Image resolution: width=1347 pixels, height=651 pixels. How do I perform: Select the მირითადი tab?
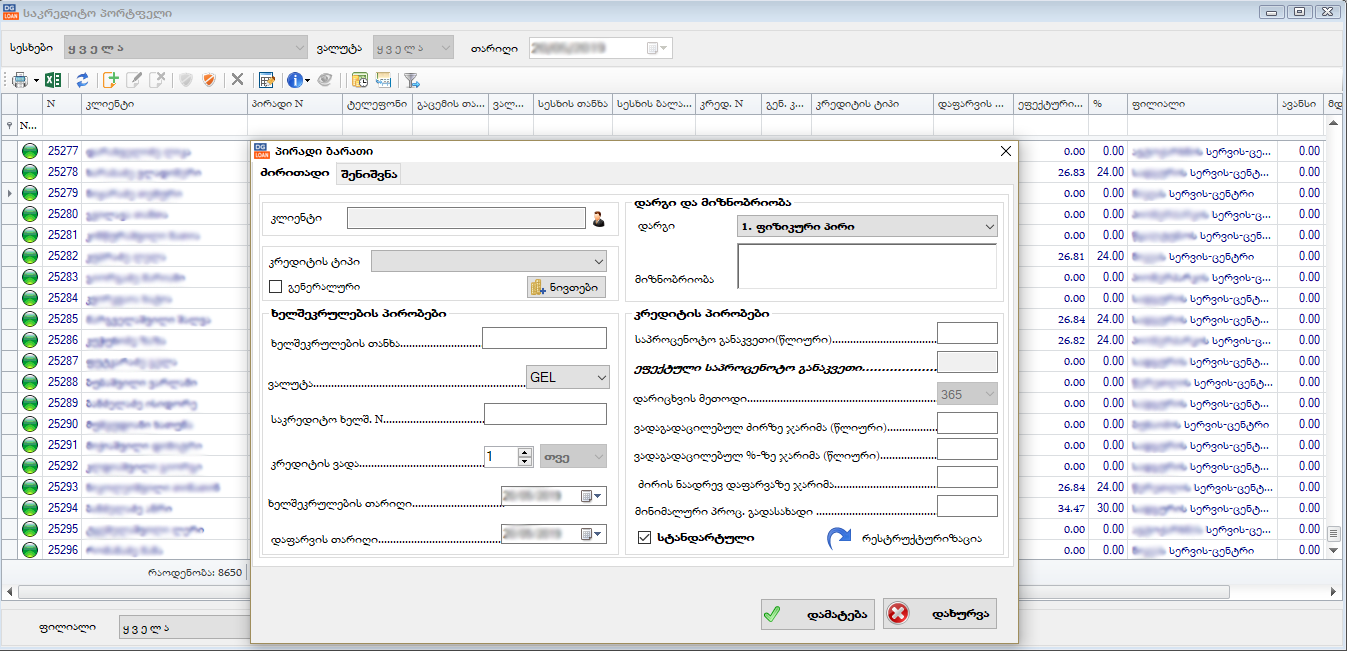tap(295, 174)
